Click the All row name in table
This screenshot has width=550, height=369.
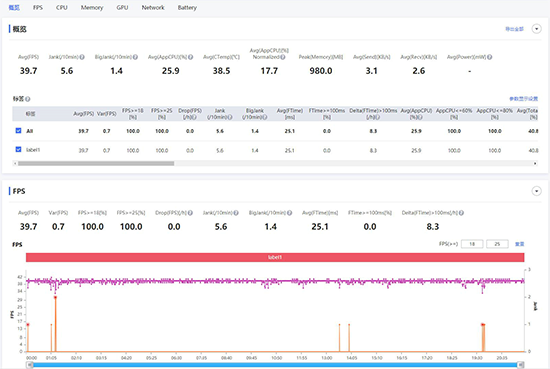30,131
